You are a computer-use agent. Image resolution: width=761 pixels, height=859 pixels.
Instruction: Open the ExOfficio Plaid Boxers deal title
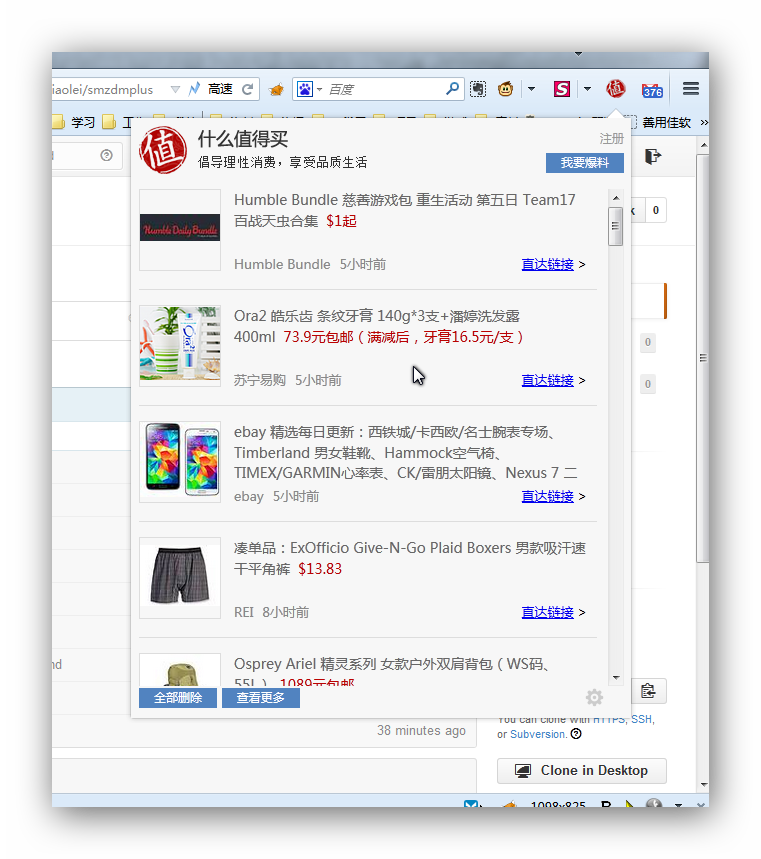click(x=409, y=558)
